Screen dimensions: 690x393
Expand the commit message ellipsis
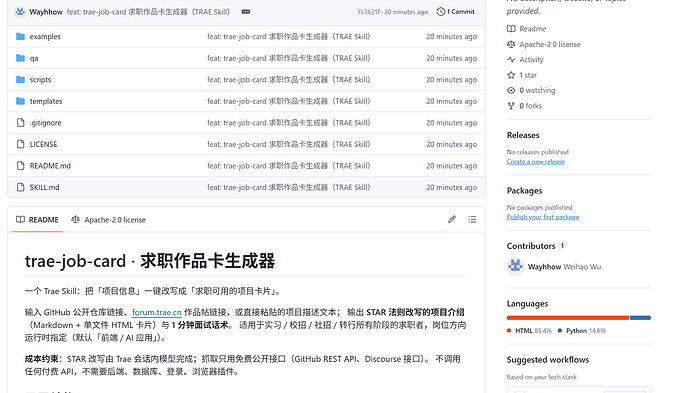(246, 12)
